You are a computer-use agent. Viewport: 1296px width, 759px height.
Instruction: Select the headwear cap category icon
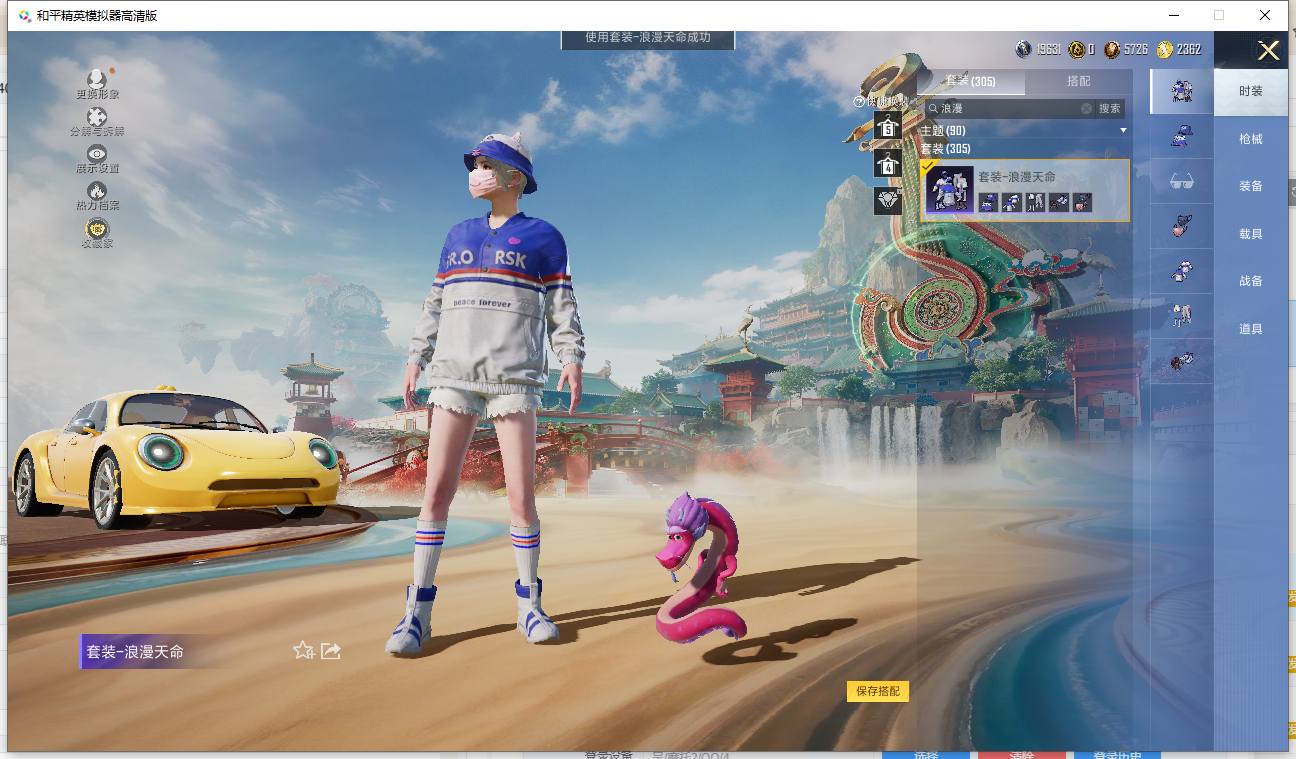1182,136
